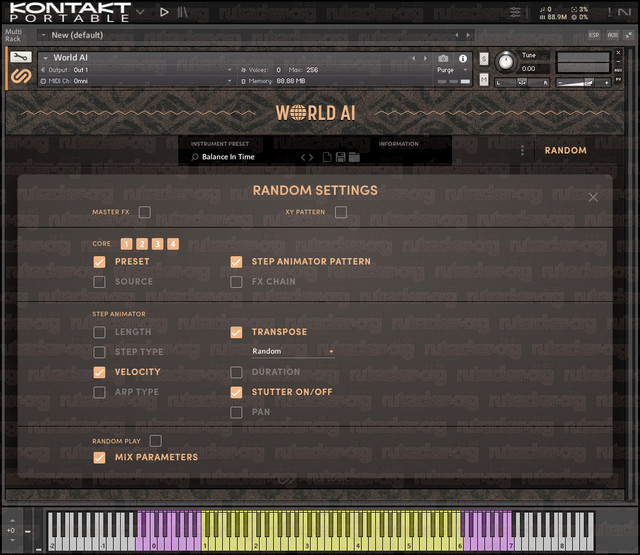640x555 pixels.
Task: Click the Tune knob
Action: tap(506, 62)
